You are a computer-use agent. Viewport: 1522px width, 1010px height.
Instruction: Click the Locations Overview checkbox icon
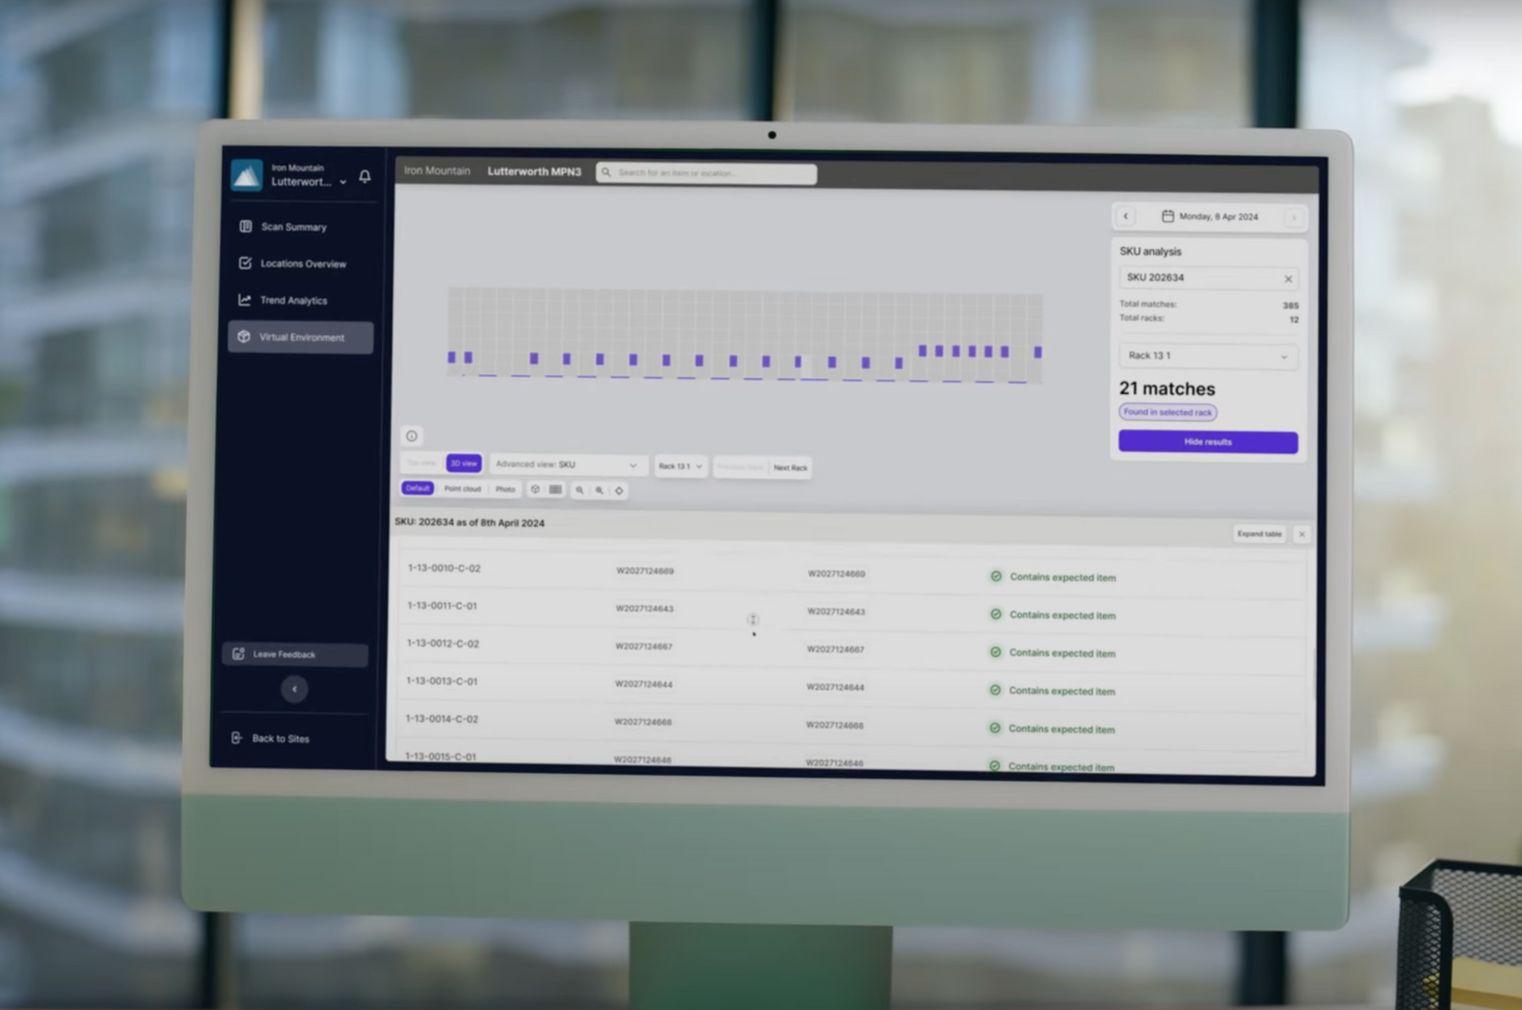tap(245, 263)
